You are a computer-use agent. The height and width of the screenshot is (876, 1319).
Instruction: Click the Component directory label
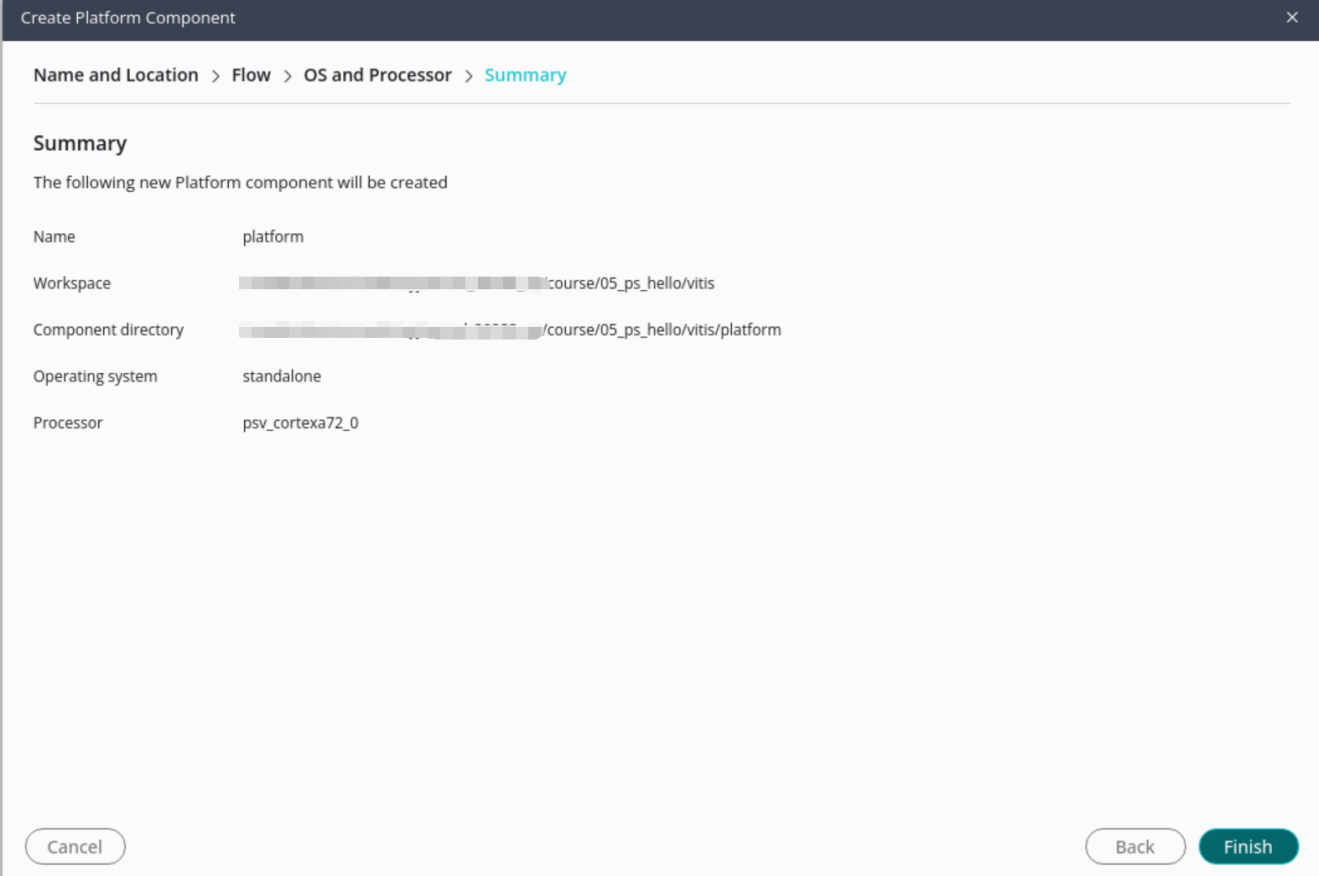tap(108, 330)
